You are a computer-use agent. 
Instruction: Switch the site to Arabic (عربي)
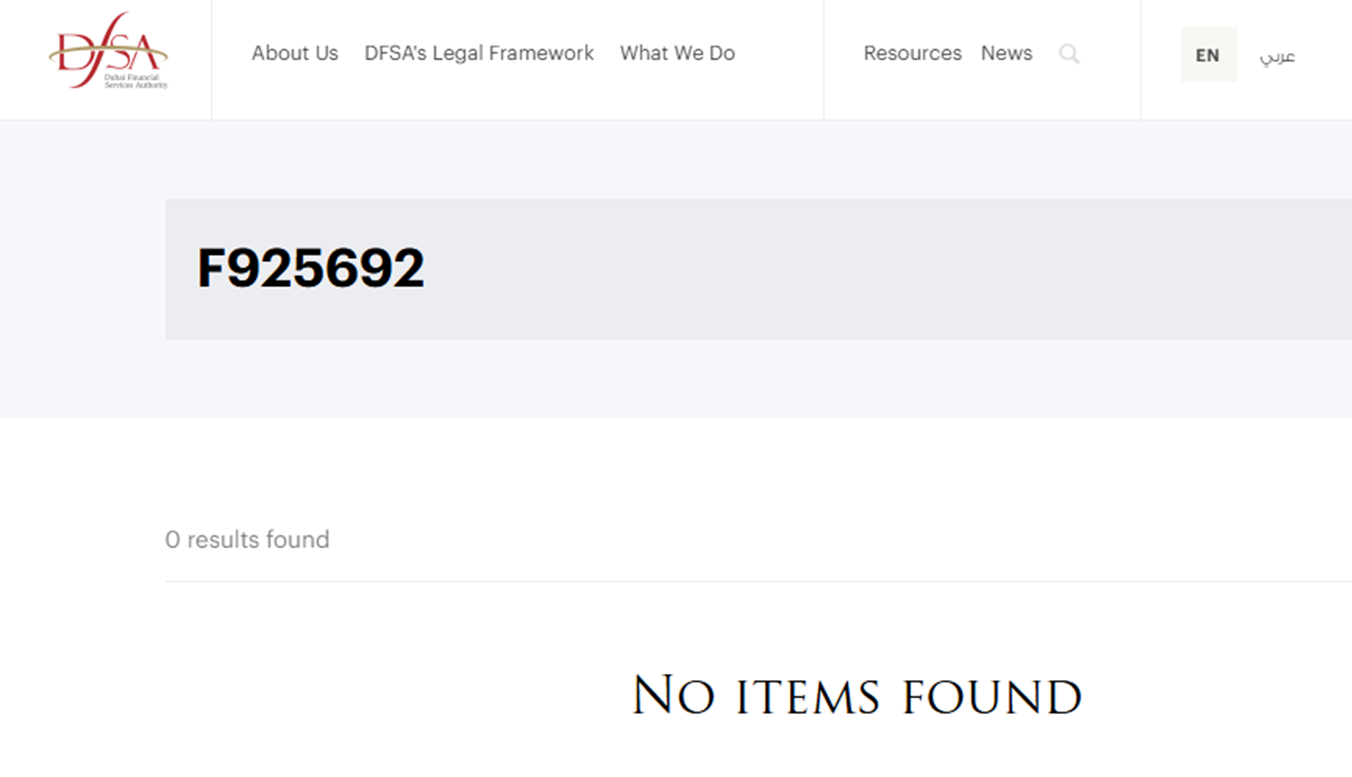click(1277, 56)
